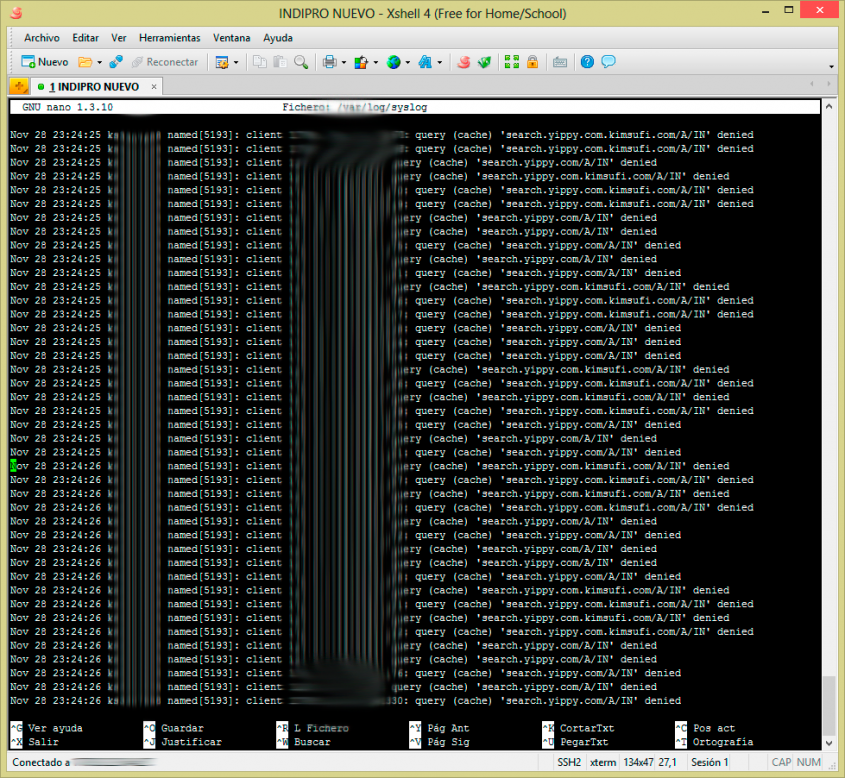Viewport: 845px width, 778px height.
Task: Expand the encoding globe dropdown arrow
Action: click(408, 62)
